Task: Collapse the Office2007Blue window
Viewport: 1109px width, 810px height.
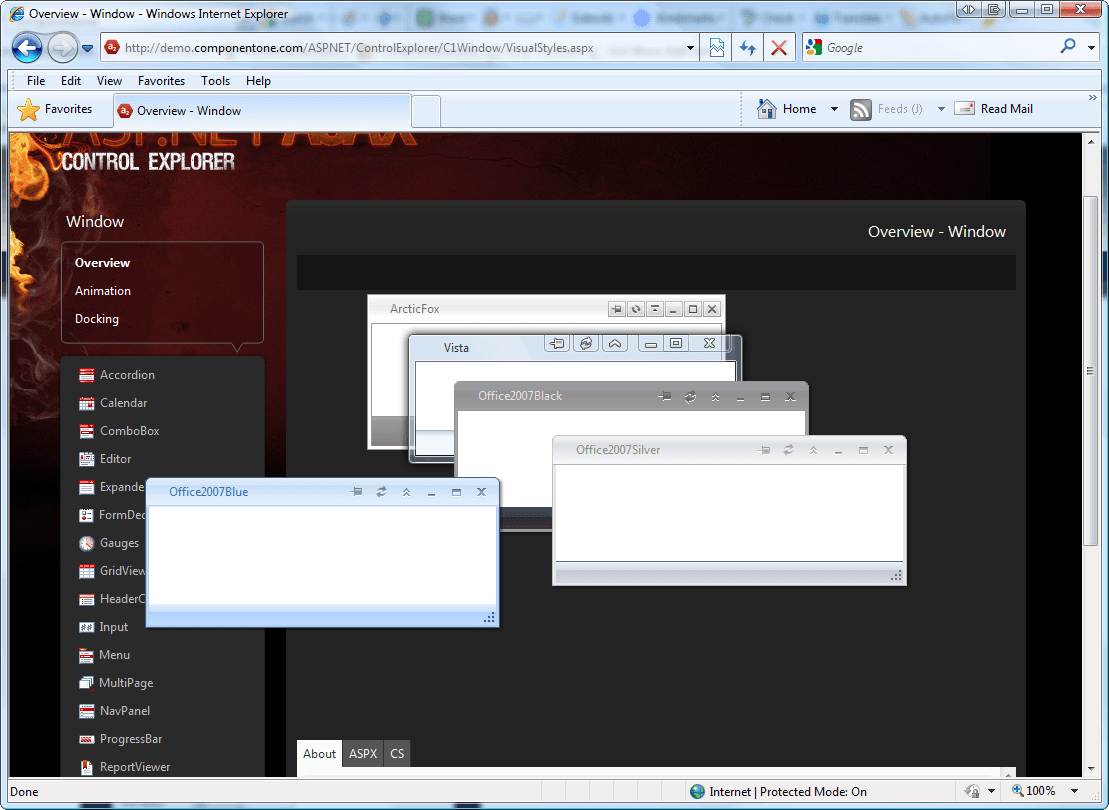Action: point(406,492)
